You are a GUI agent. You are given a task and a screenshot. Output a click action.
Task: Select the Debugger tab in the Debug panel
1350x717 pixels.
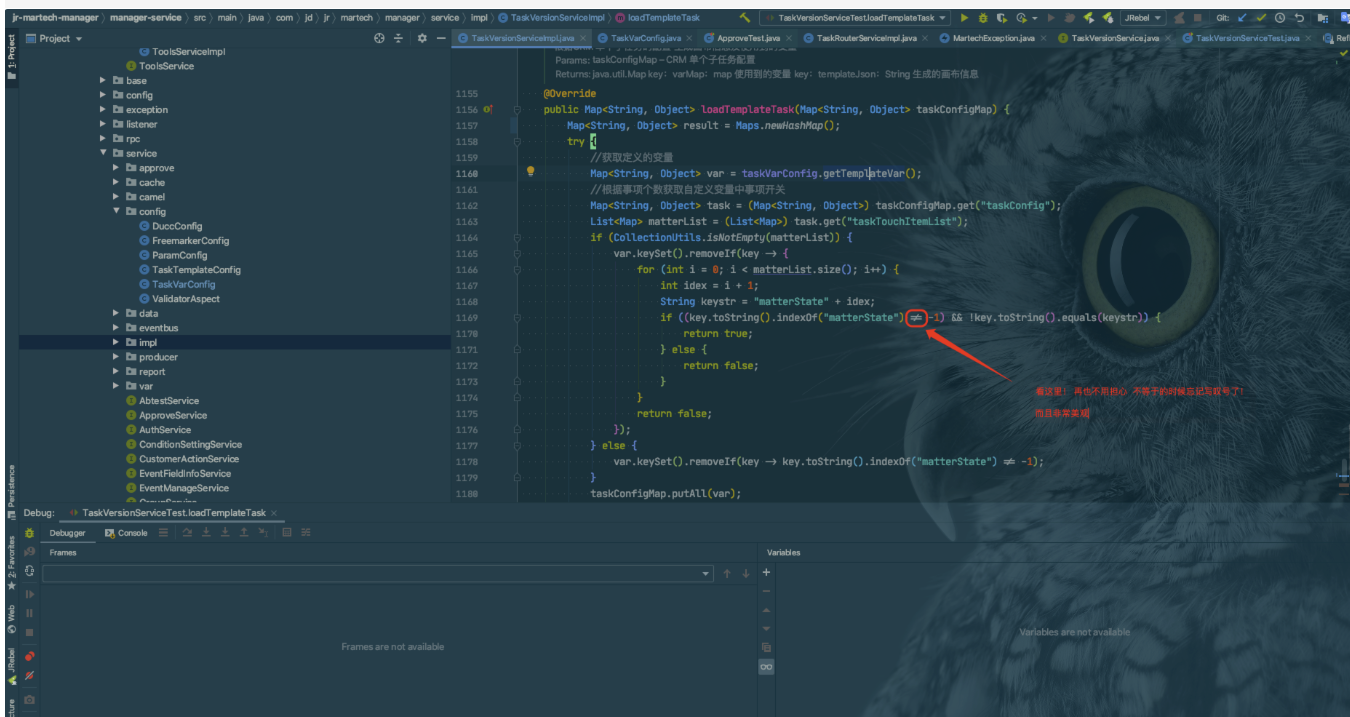(68, 533)
